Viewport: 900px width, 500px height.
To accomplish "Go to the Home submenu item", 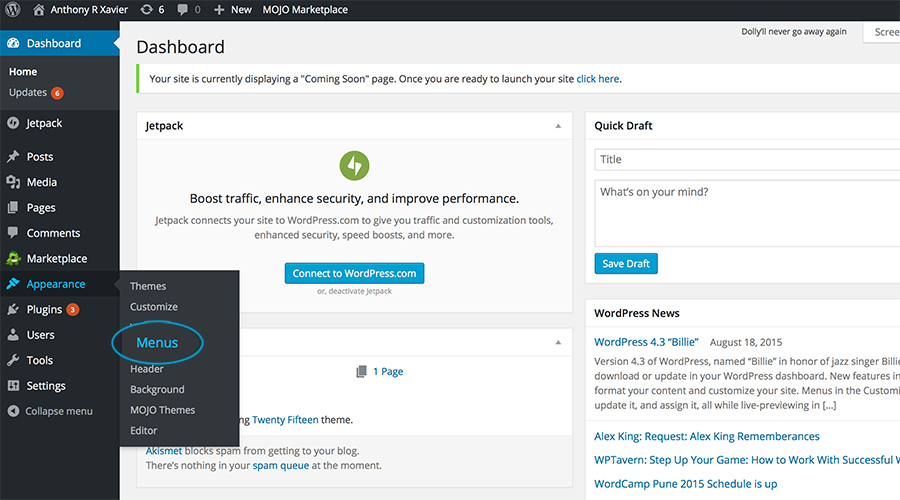I will (x=23, y=72).
